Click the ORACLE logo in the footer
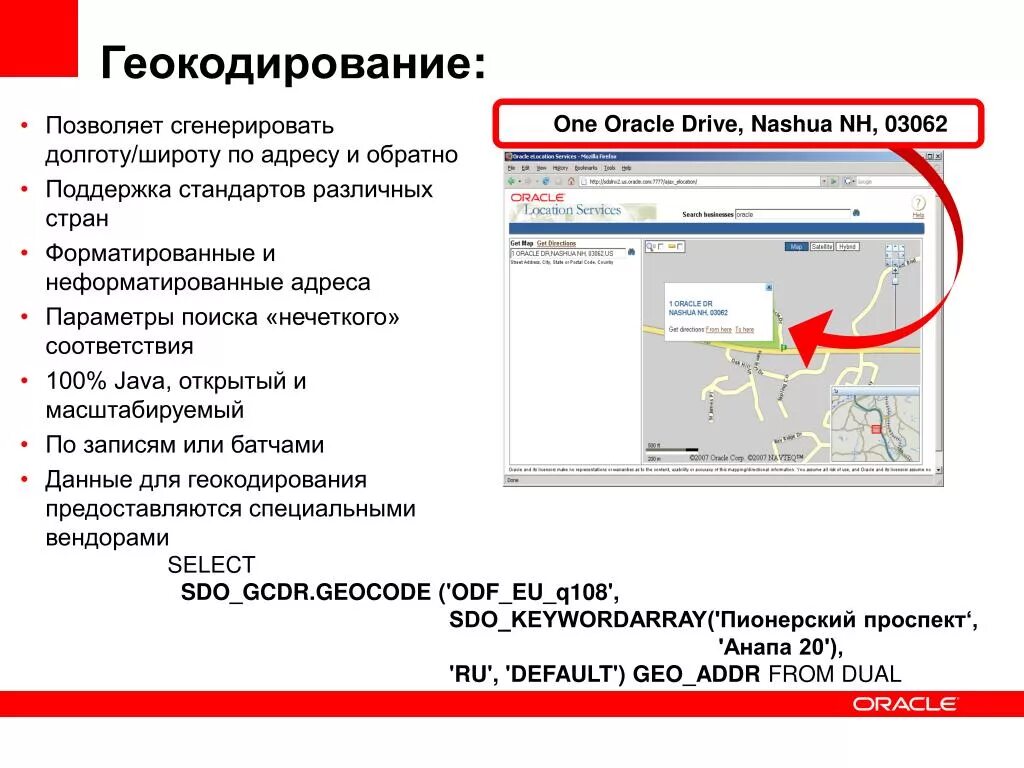This screenshot has width=1024, height=768. [x=905, y=703]
